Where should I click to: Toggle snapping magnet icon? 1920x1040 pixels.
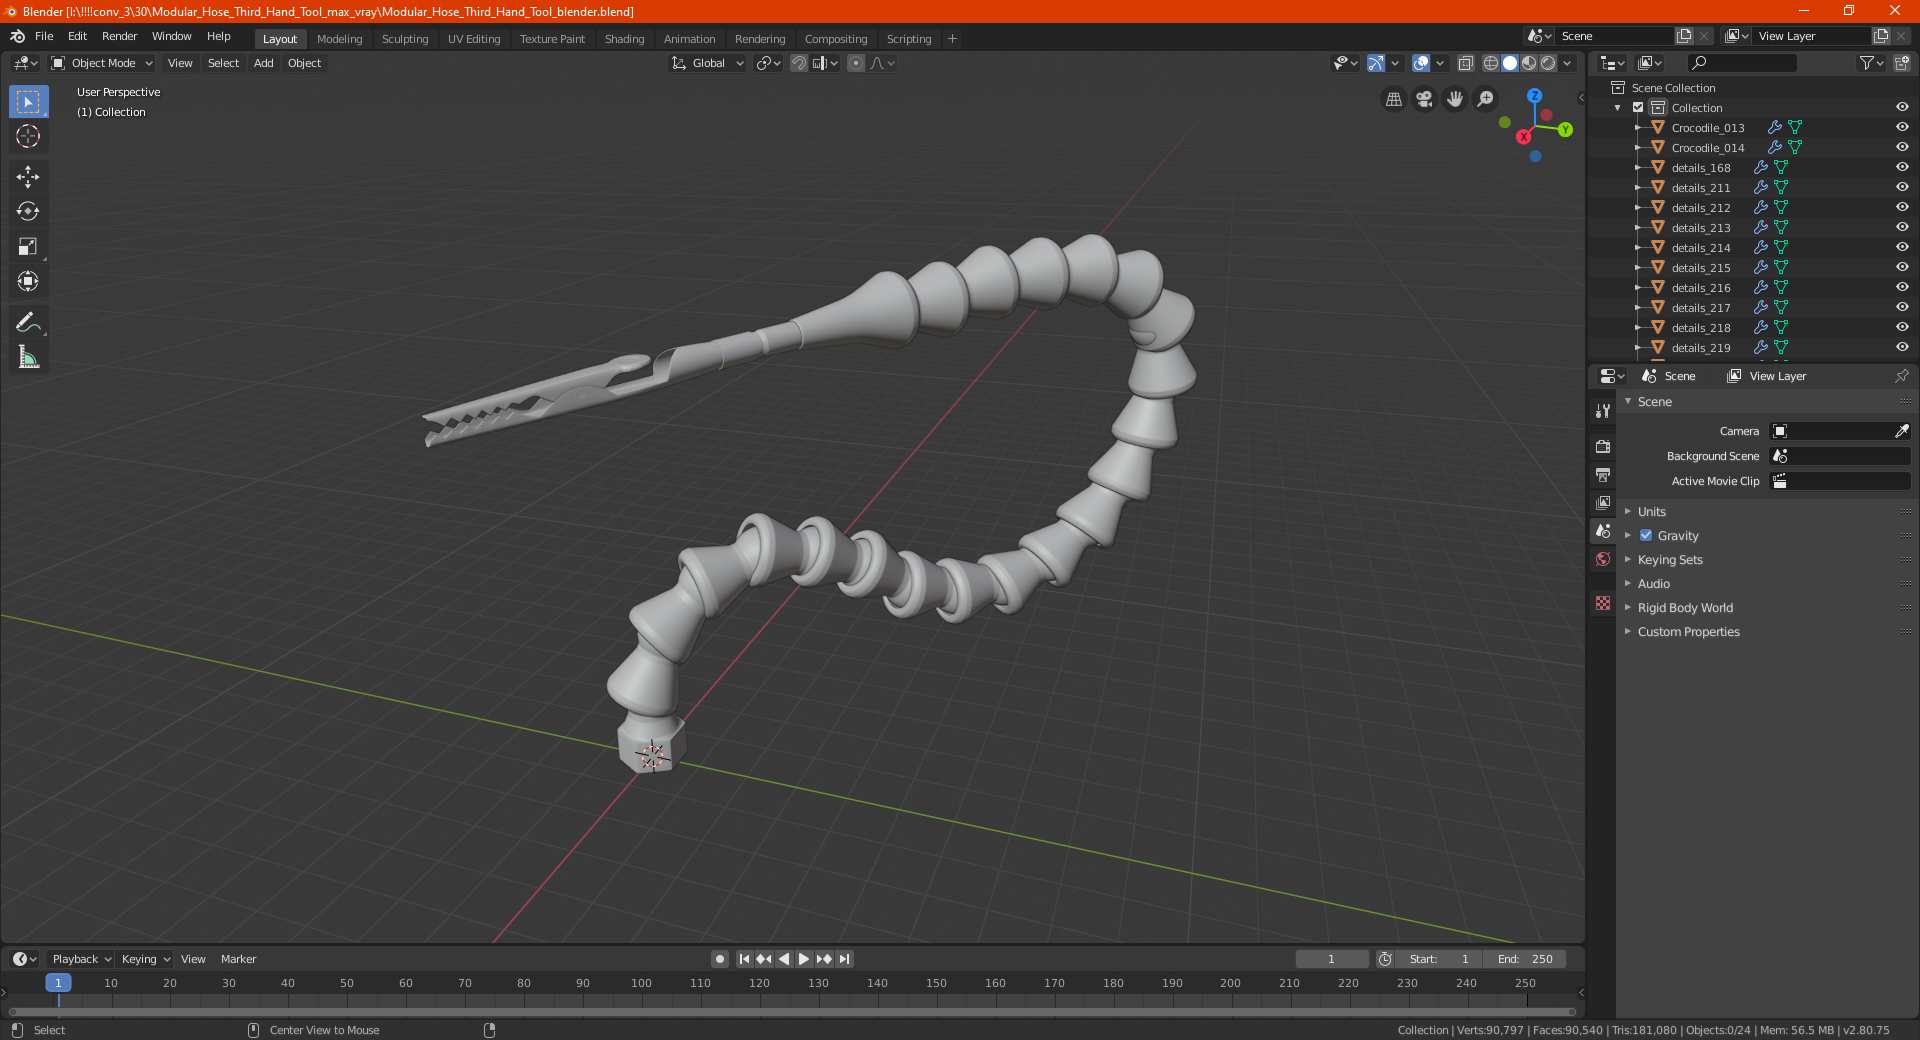(799, 63)
